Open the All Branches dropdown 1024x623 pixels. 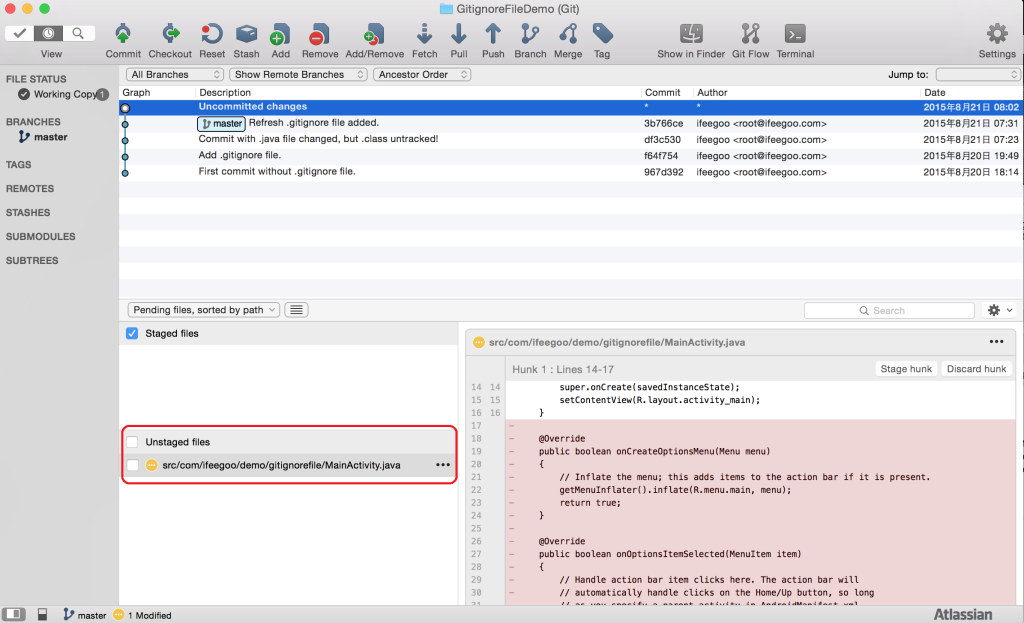point(174,74)
